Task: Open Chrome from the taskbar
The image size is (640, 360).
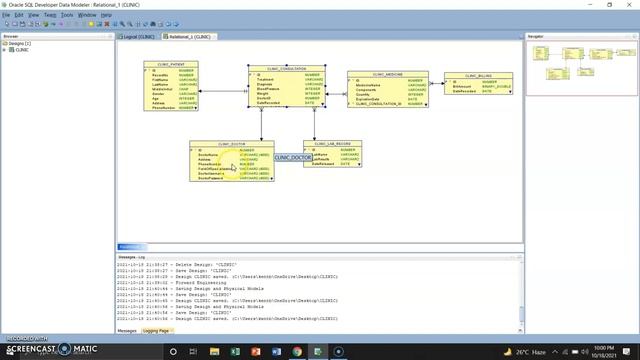Action: pos(297,351)
